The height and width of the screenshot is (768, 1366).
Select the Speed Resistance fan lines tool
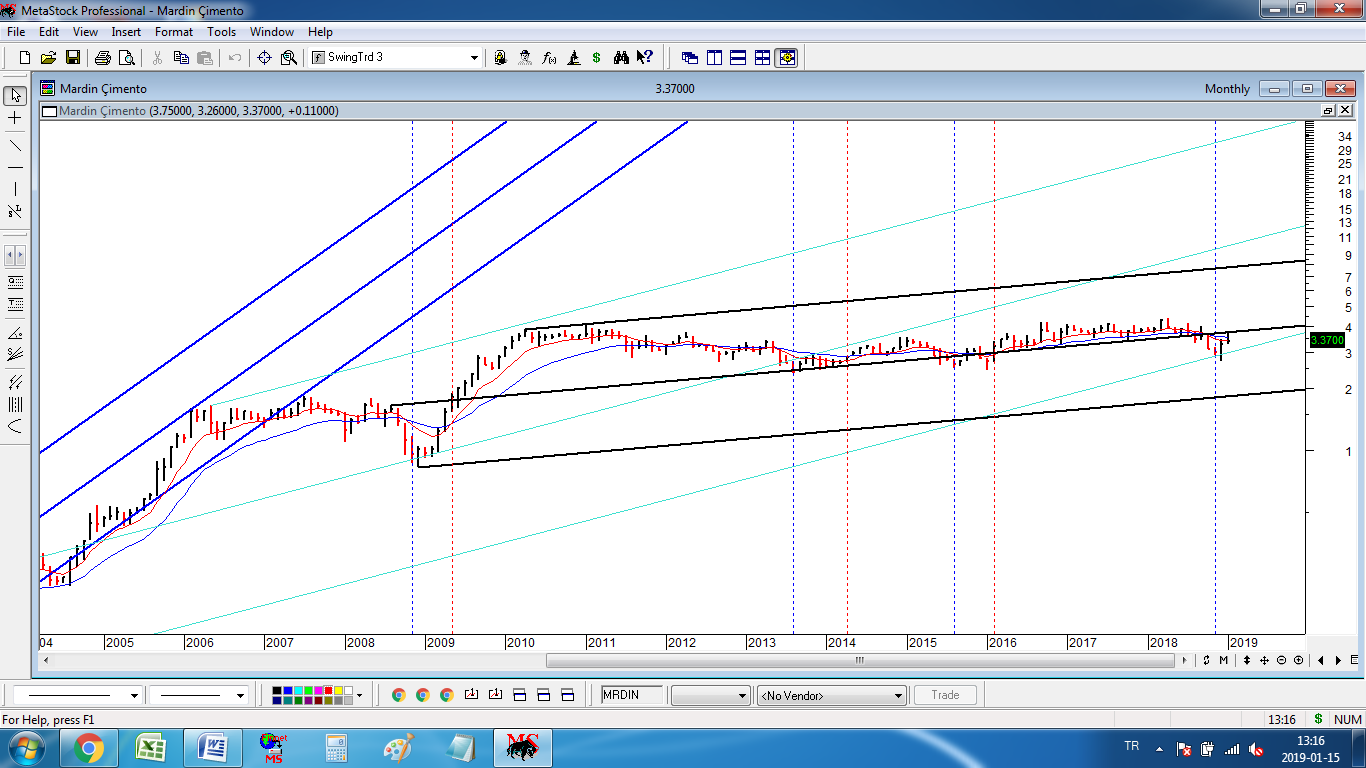tap(15, 353)
